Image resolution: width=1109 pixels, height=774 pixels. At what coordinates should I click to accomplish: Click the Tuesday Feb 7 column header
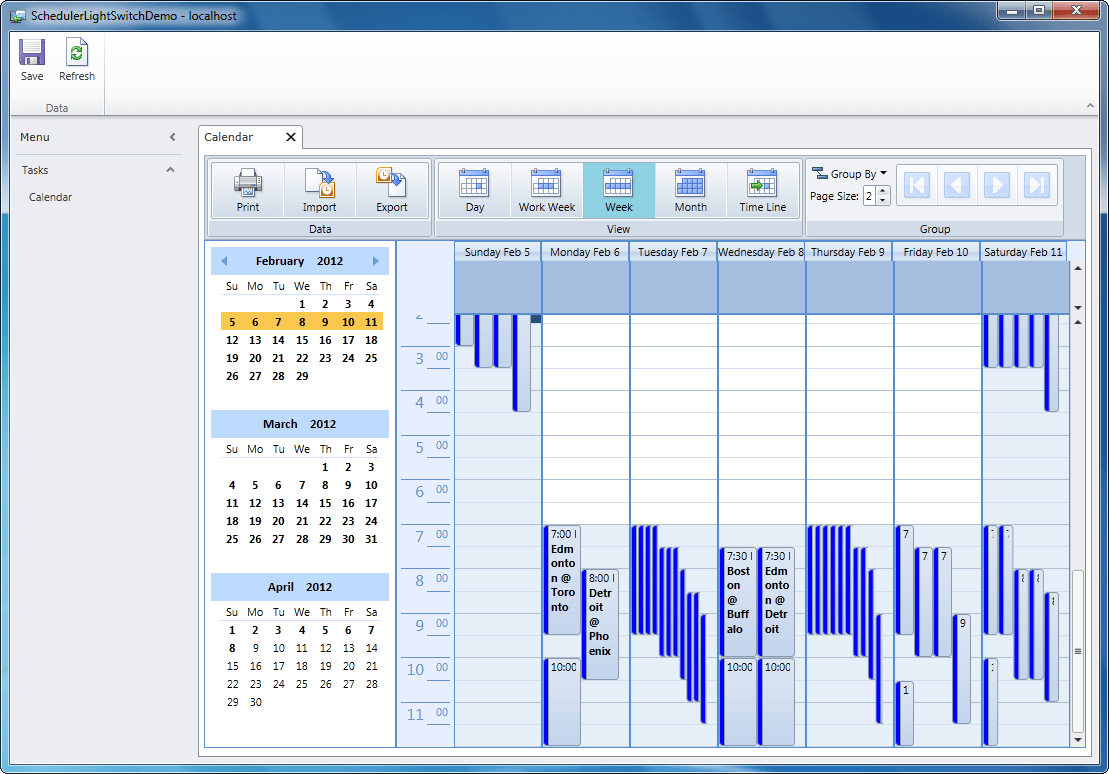pyautogui.click(x=673, y=252)
